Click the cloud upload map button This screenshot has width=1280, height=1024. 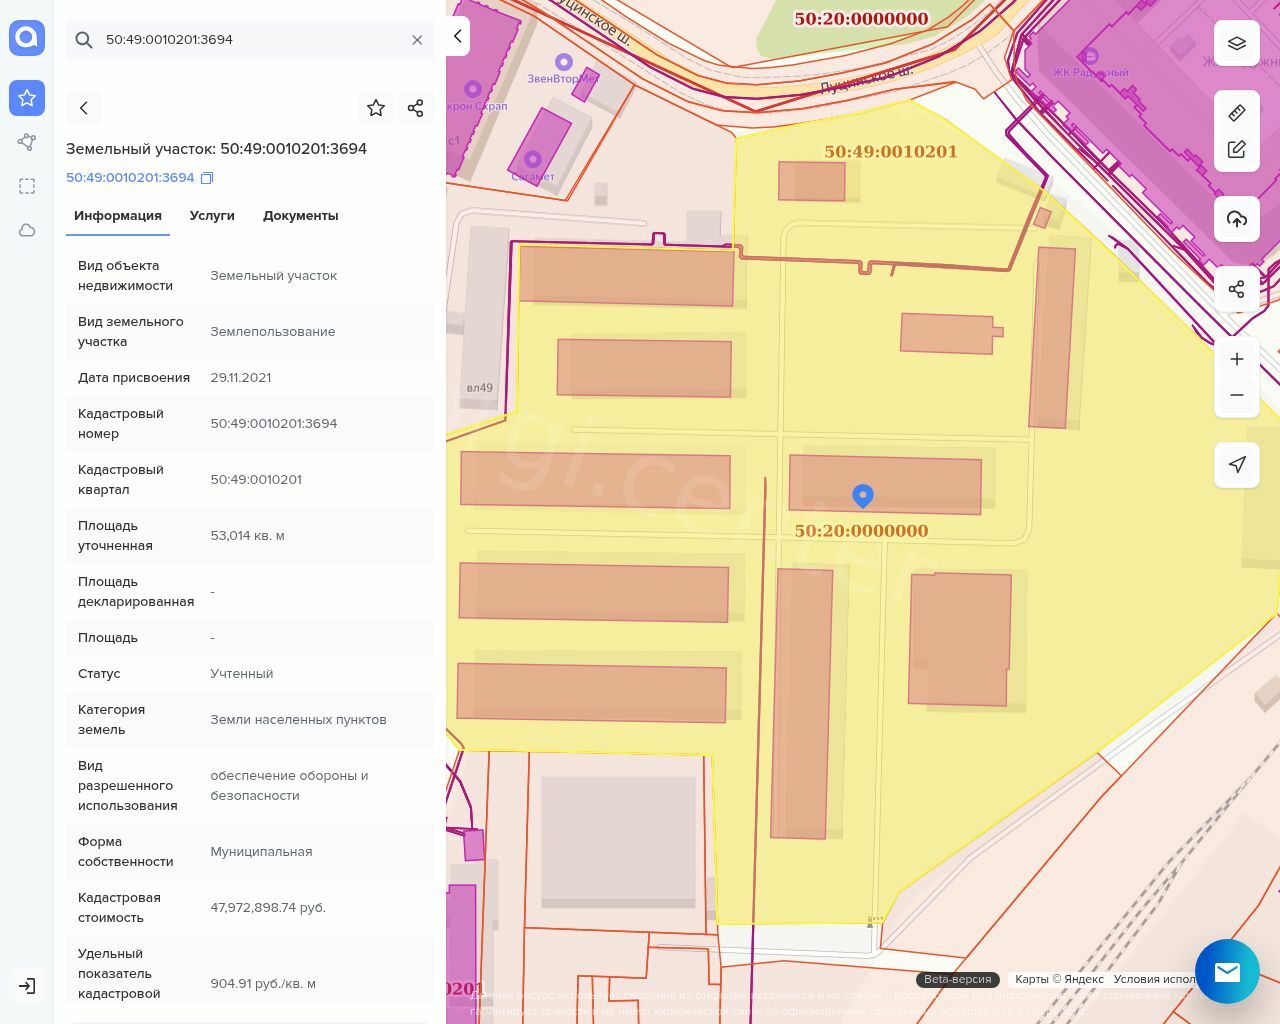[x=1237, y=219]
